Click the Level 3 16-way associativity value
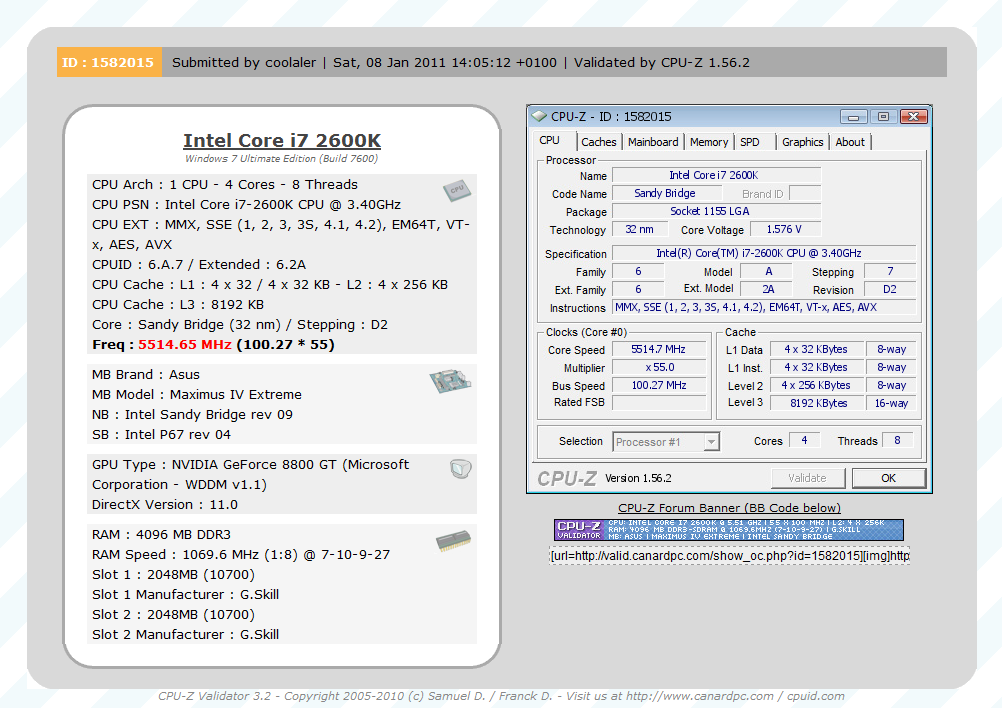The width and height of the screenshot is (1002, 708). (x=891, y=403)
